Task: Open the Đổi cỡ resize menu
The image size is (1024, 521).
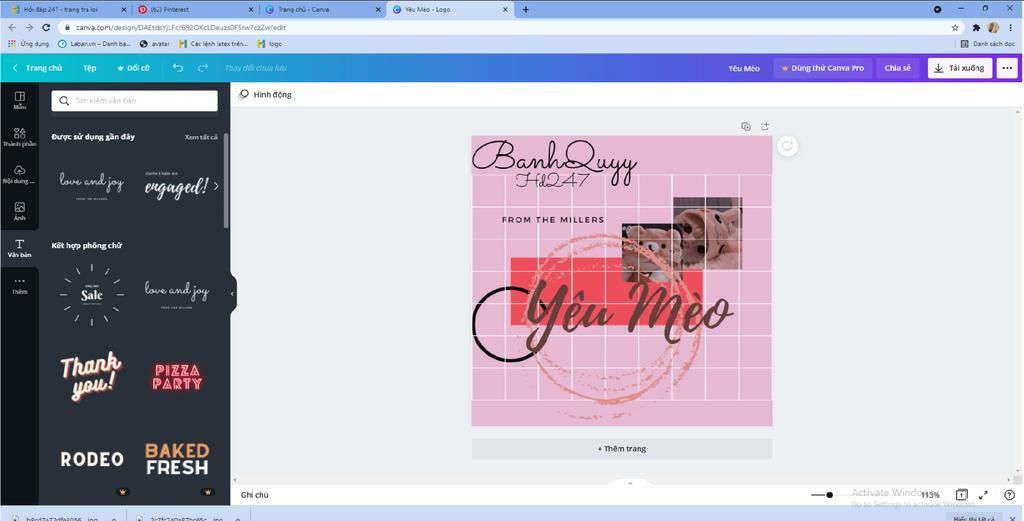Action: pos(133,68)
